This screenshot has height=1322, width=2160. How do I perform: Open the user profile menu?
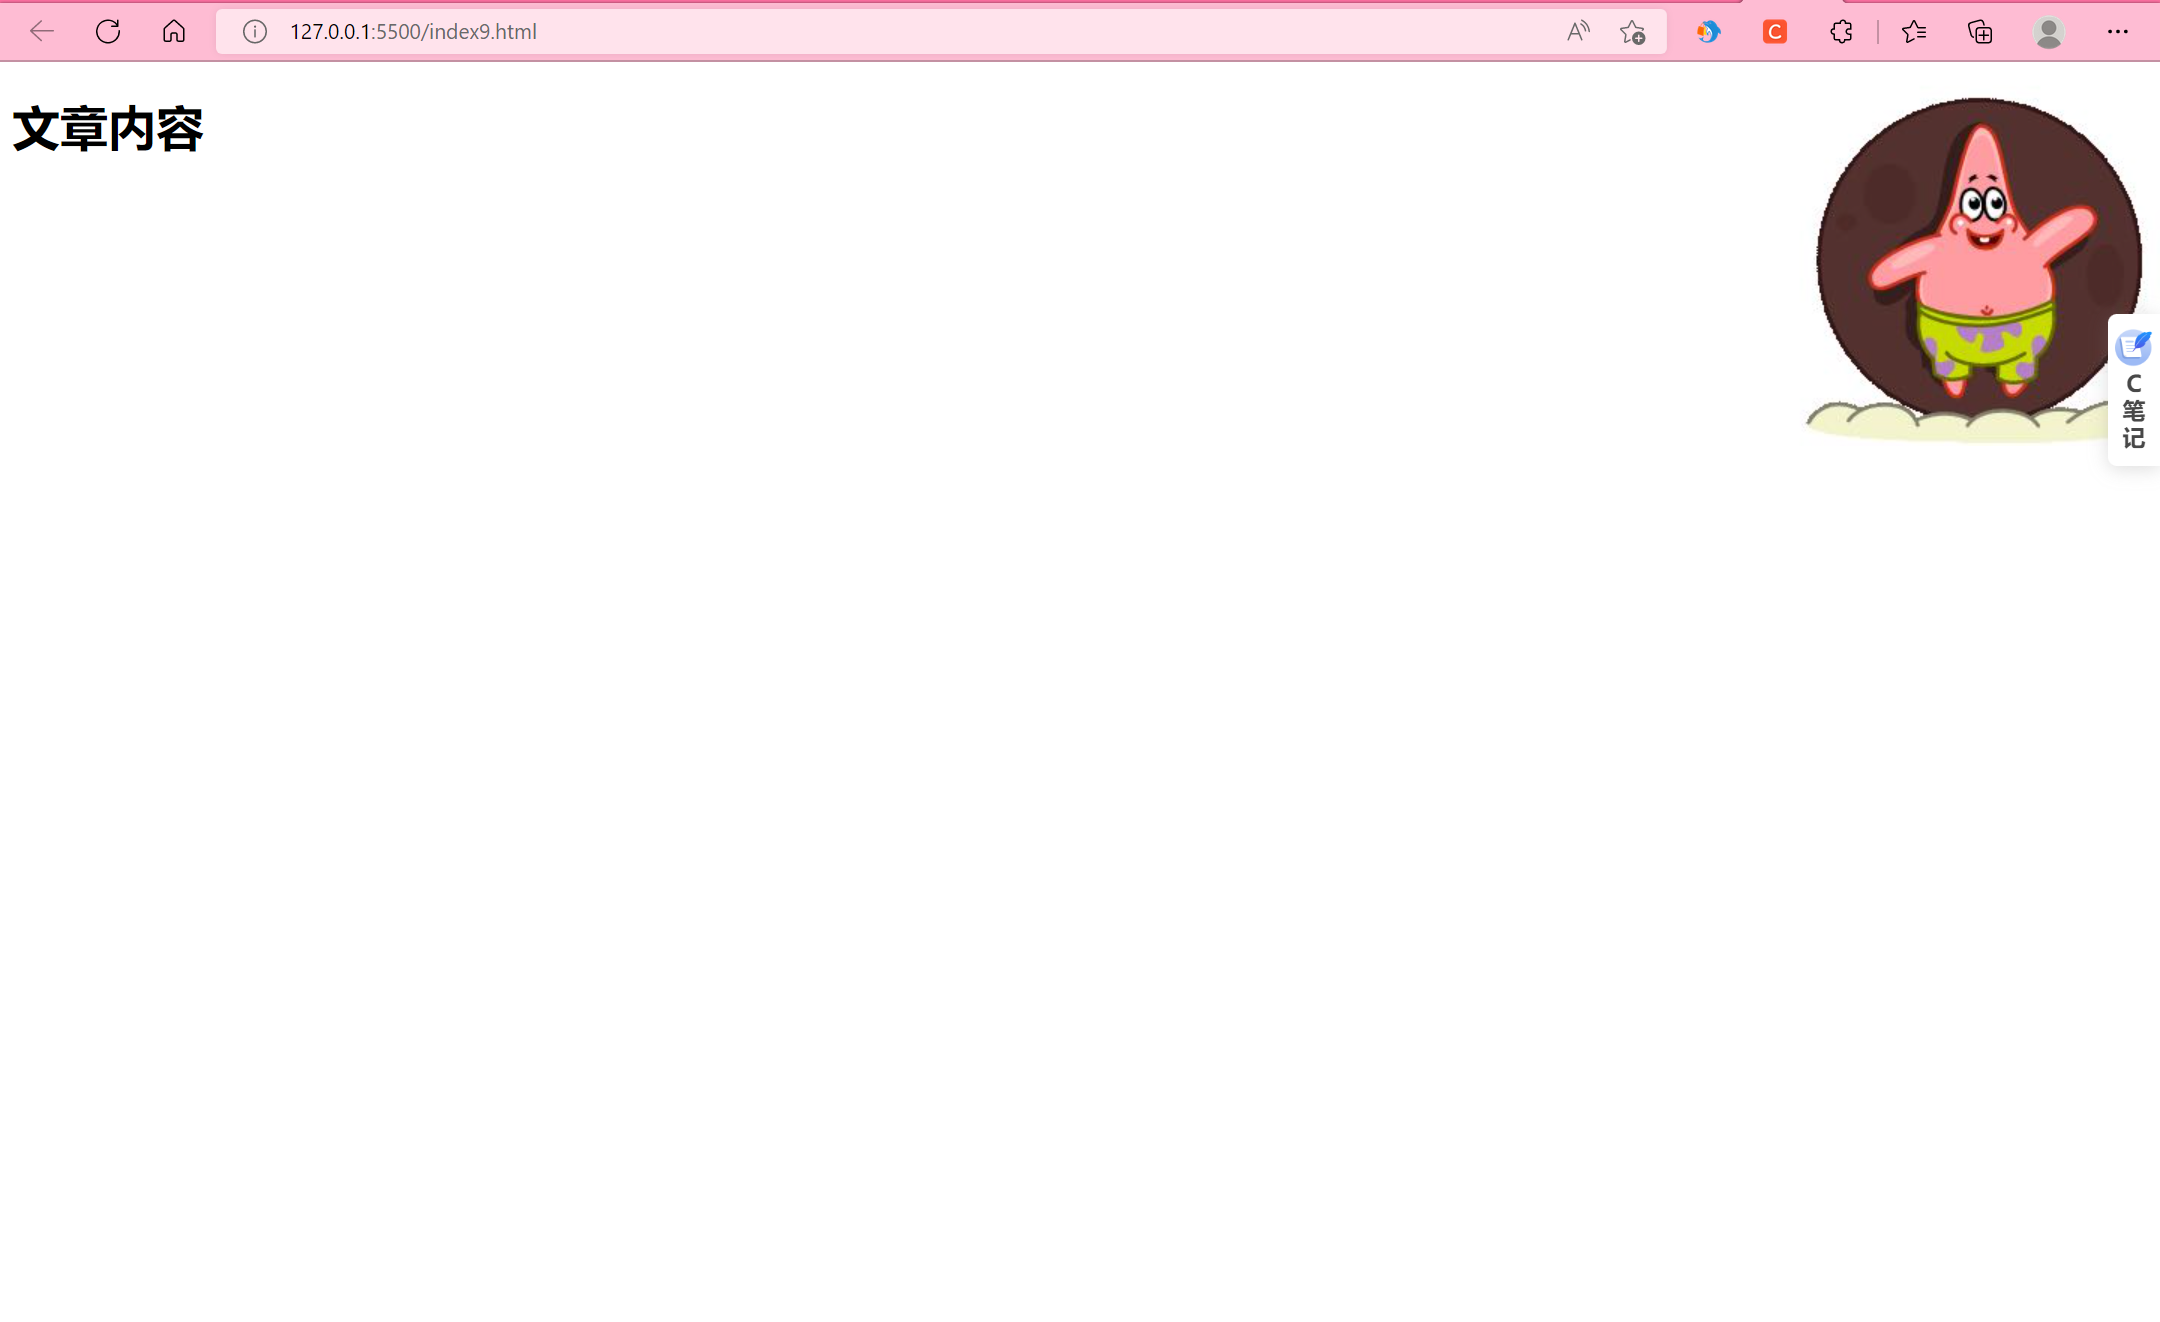click(2048, 32)
